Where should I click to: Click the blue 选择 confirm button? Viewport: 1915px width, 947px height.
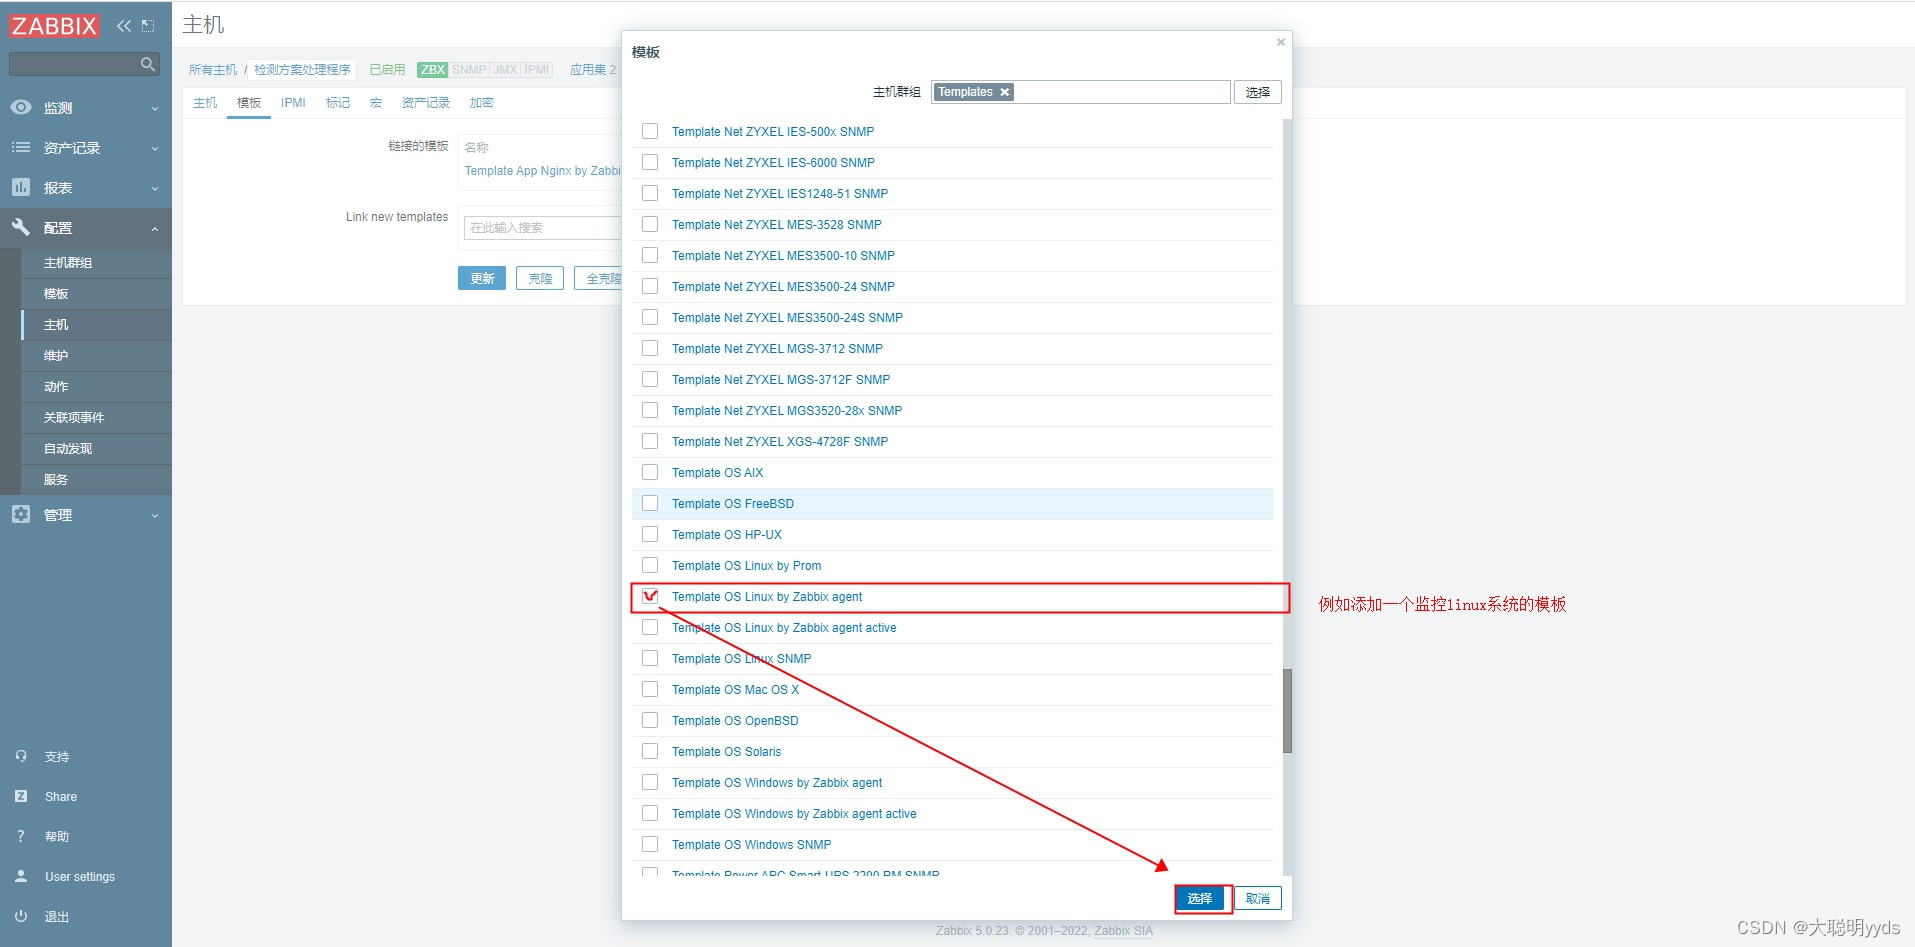click(1200, 898)
